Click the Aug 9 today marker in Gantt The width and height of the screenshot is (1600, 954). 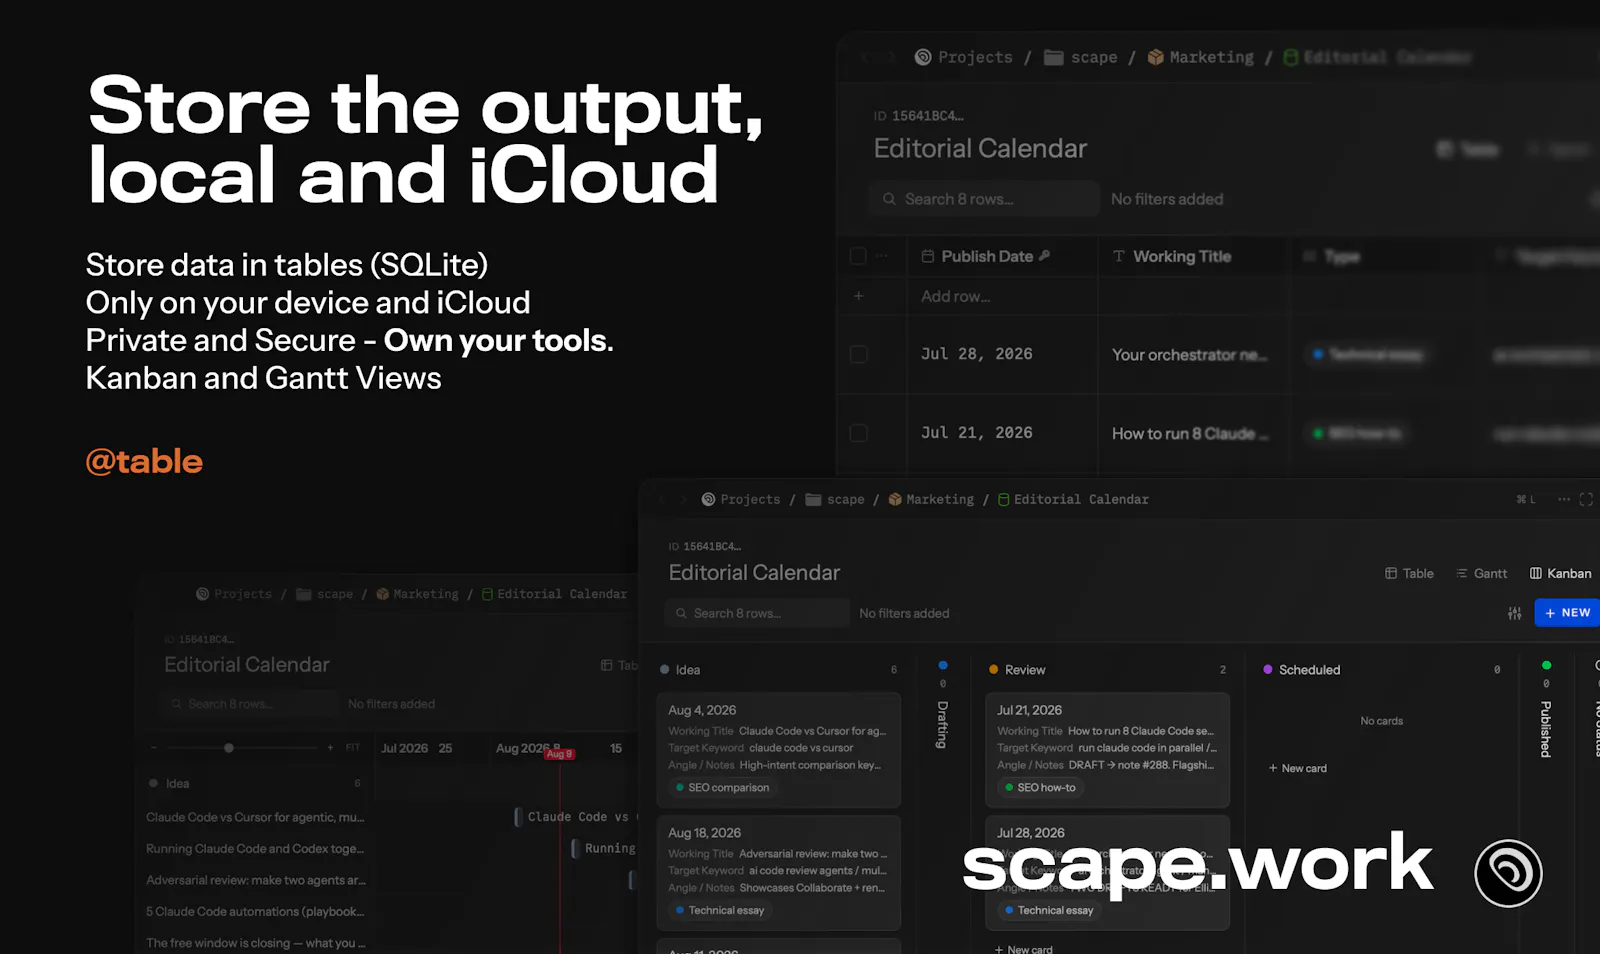(x=560, y=754)
